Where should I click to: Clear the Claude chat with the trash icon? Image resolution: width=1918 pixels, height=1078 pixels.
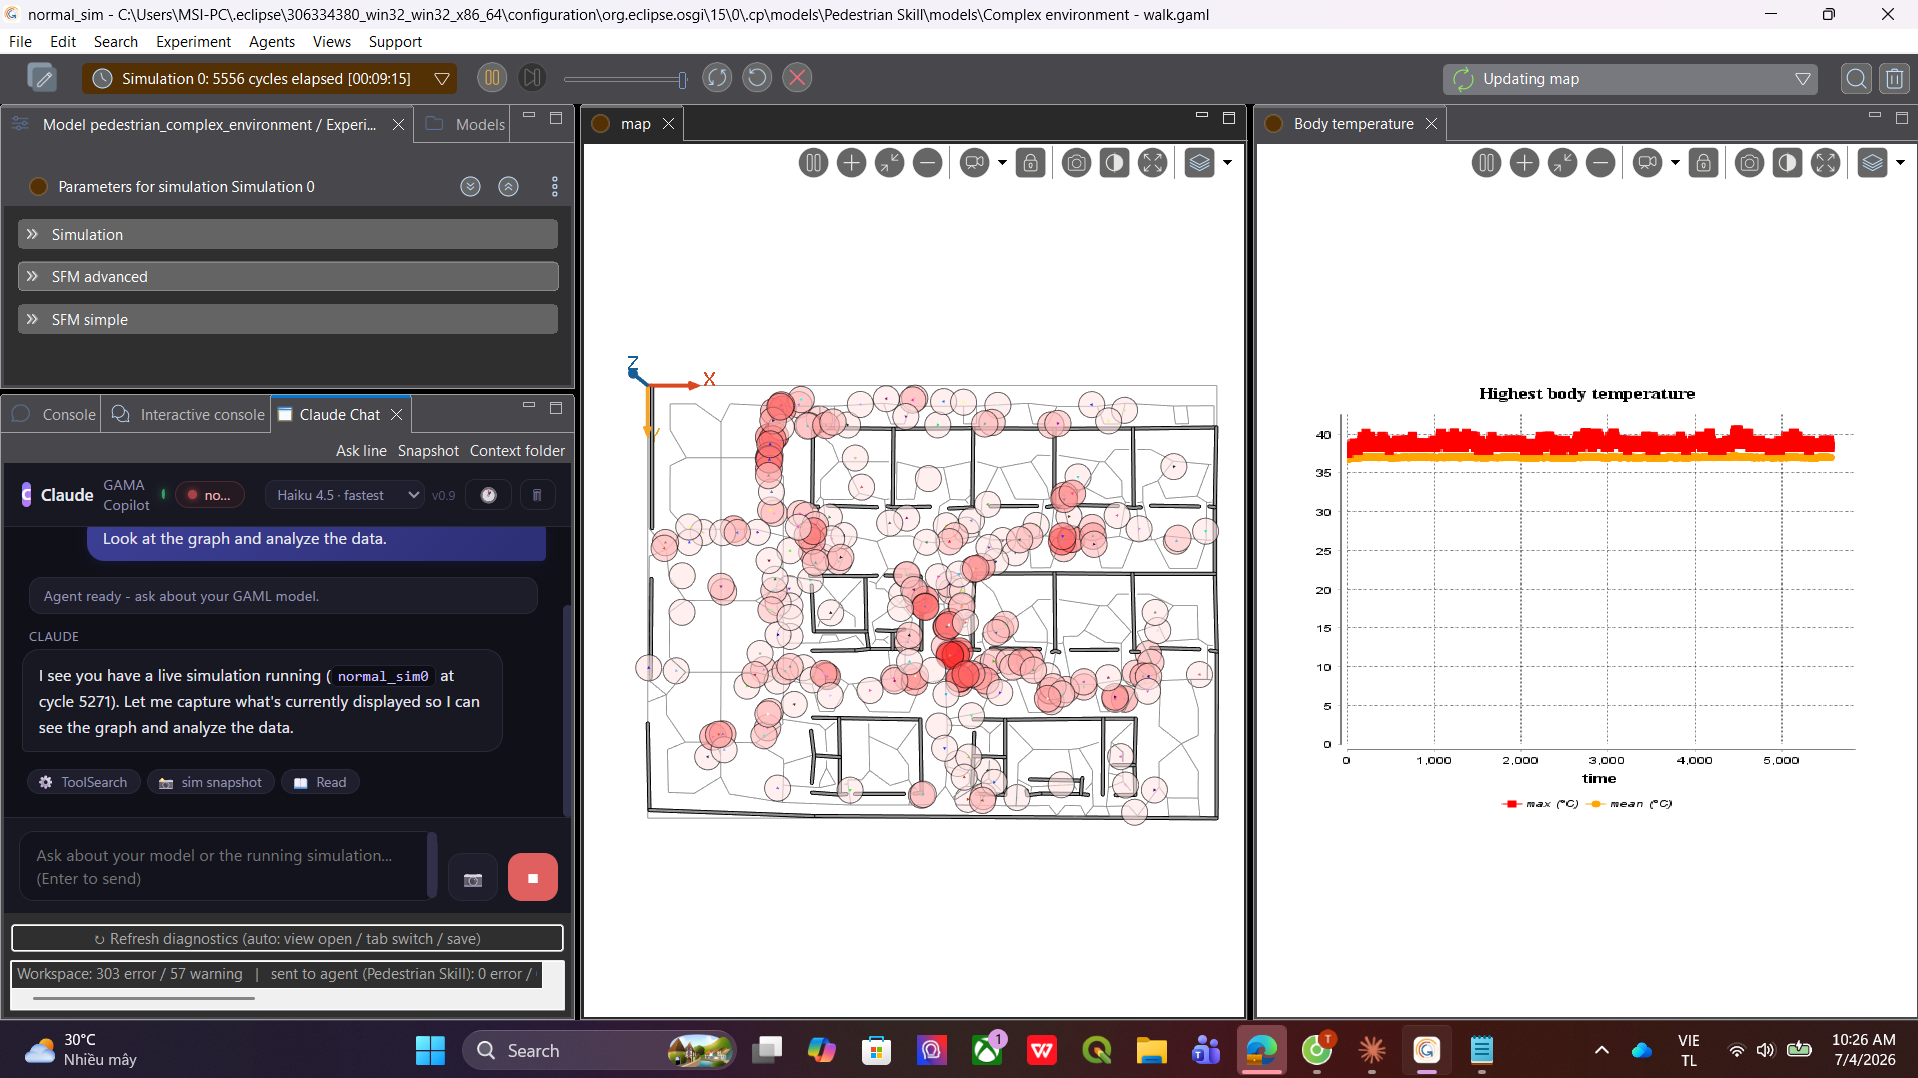tap(537, 495)
